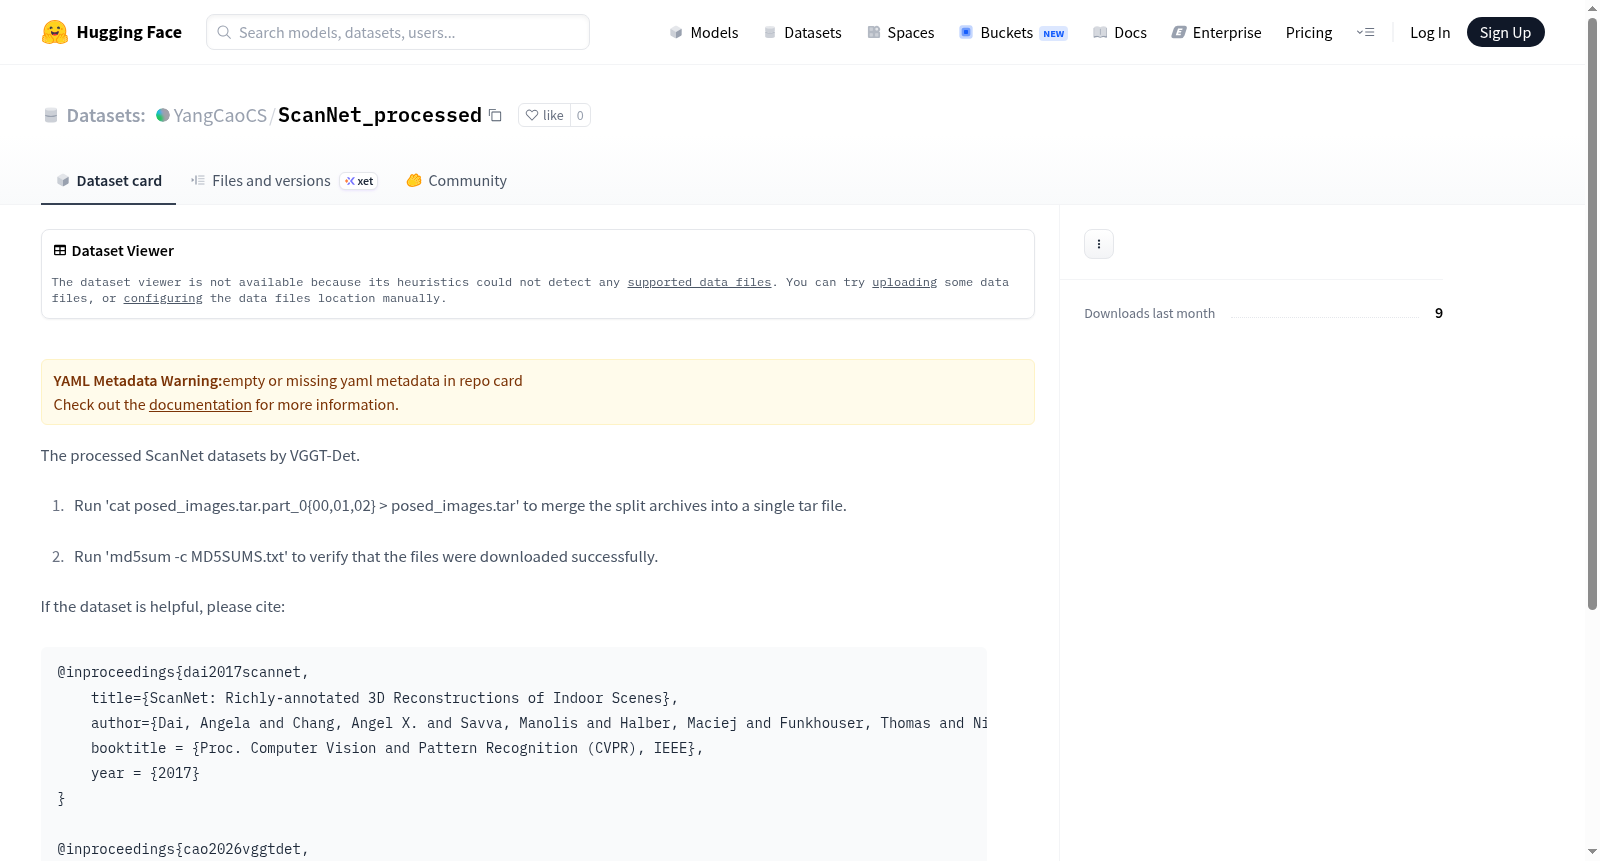Viewport: 1600px width, 861px height.
Task: Click the Downloads last month label
Action: pyautogui.click(x=1150, y=313)
